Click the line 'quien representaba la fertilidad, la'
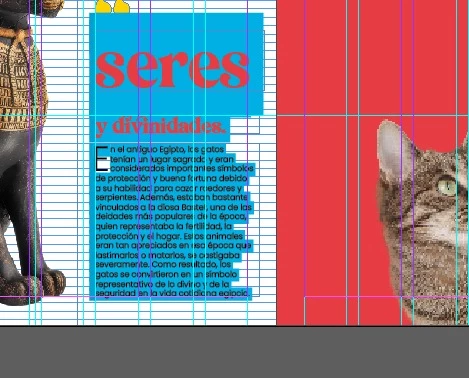 tap(164, 226)
